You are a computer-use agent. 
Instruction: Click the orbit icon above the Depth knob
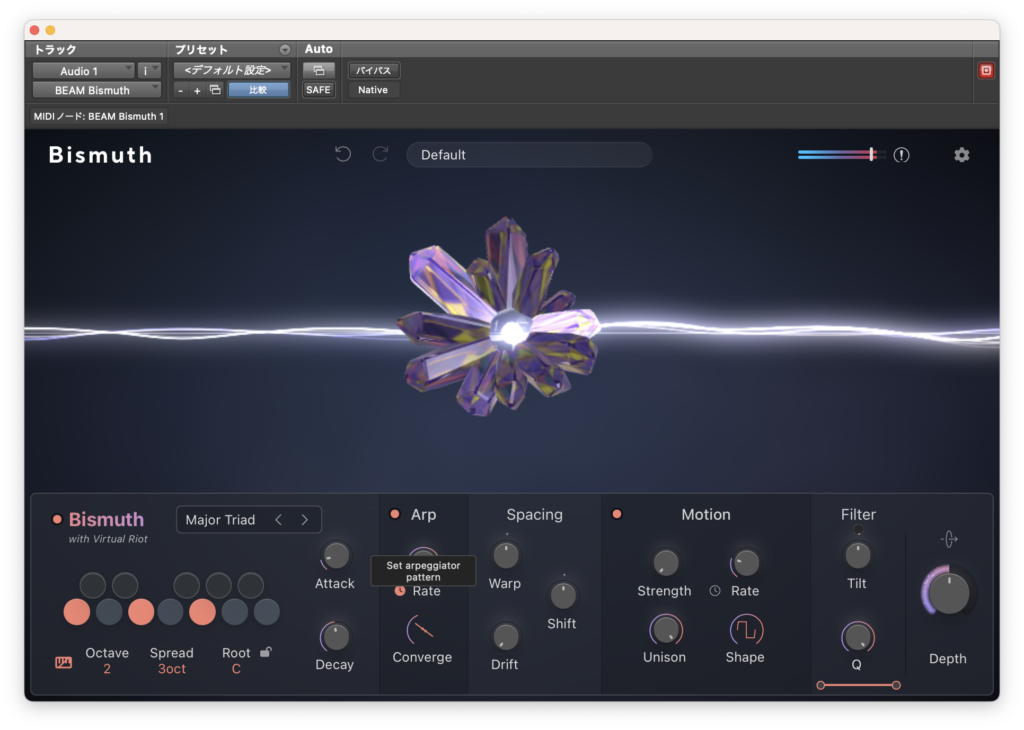click(949, 539)
